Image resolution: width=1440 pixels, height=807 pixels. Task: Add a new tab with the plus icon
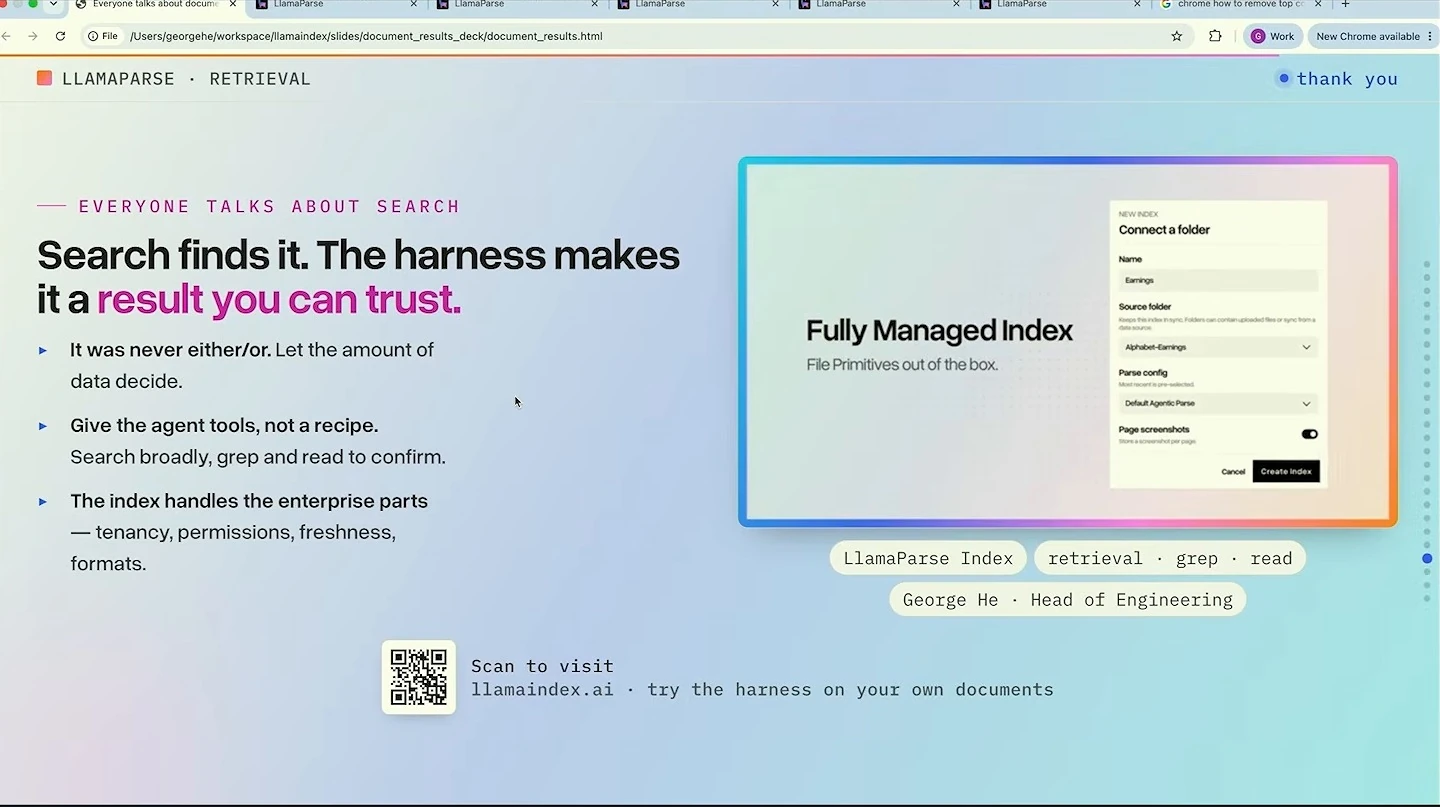click(1345, 4)
